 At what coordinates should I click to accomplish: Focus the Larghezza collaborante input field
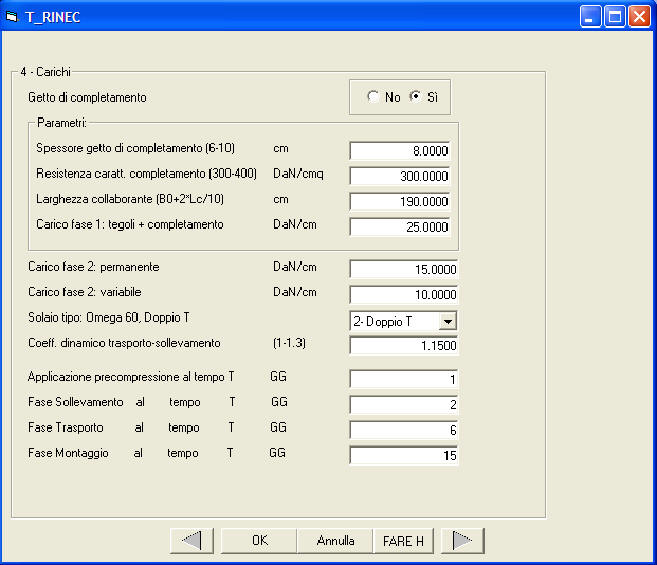coord(400,201)
